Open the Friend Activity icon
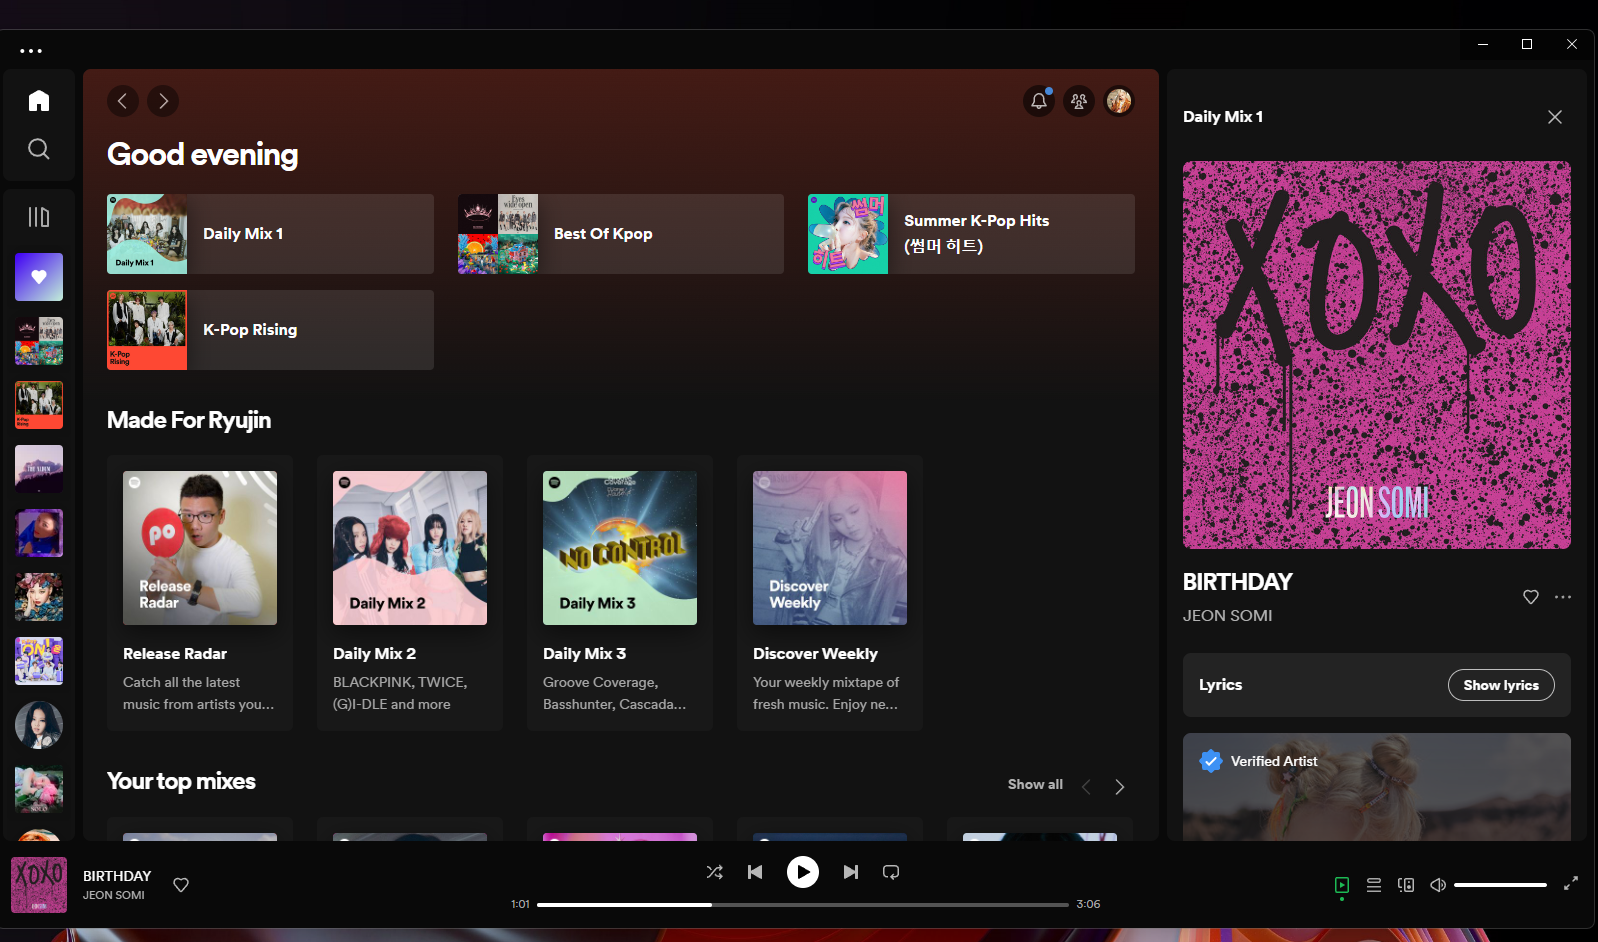The height and width of the screenshot is (942, 1598). [x=1079, y=101]
